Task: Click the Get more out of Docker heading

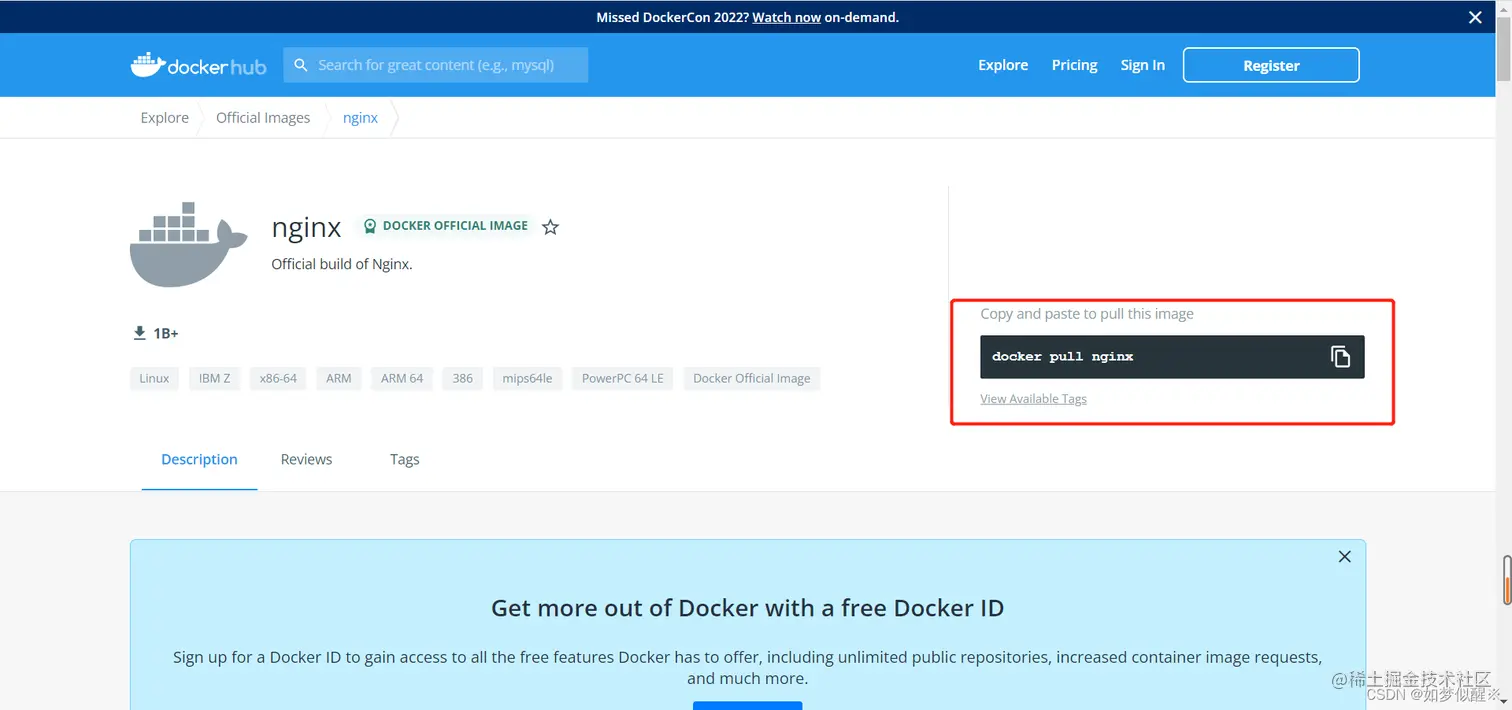Action: [x=747, y=608]
